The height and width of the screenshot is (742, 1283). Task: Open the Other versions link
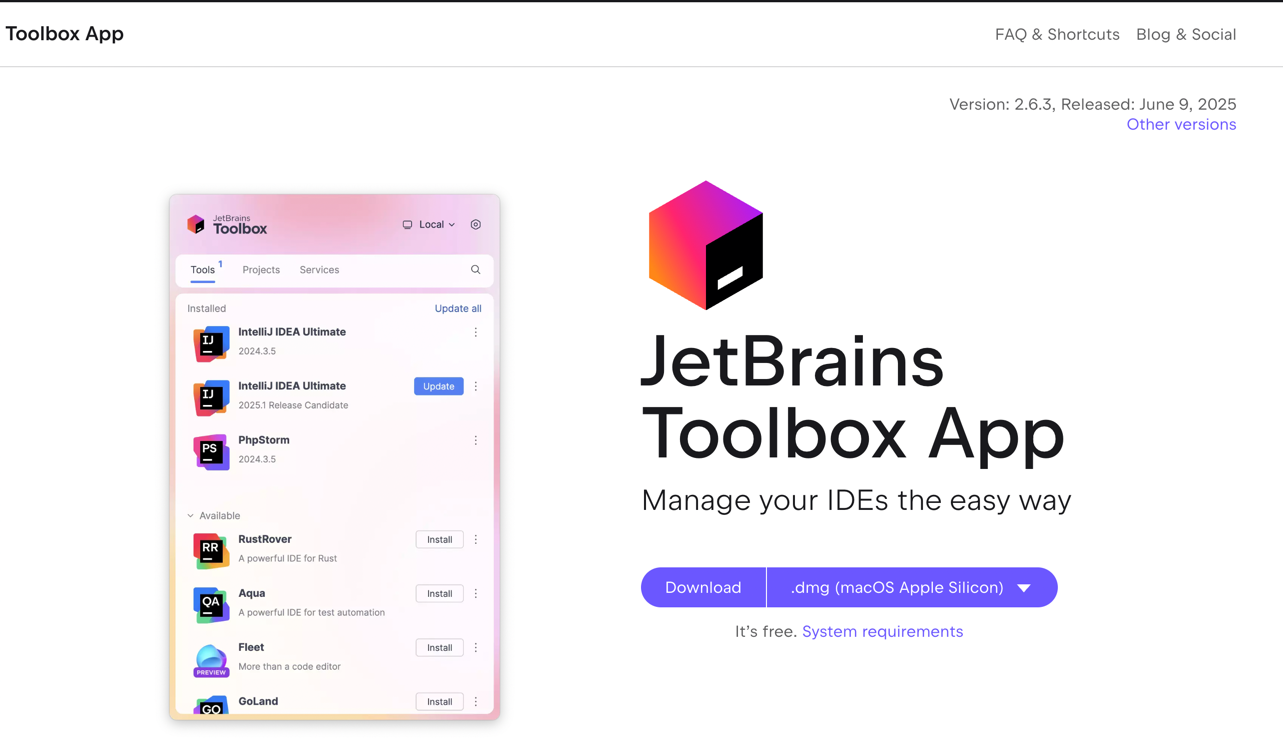[x=1180, y=125]
